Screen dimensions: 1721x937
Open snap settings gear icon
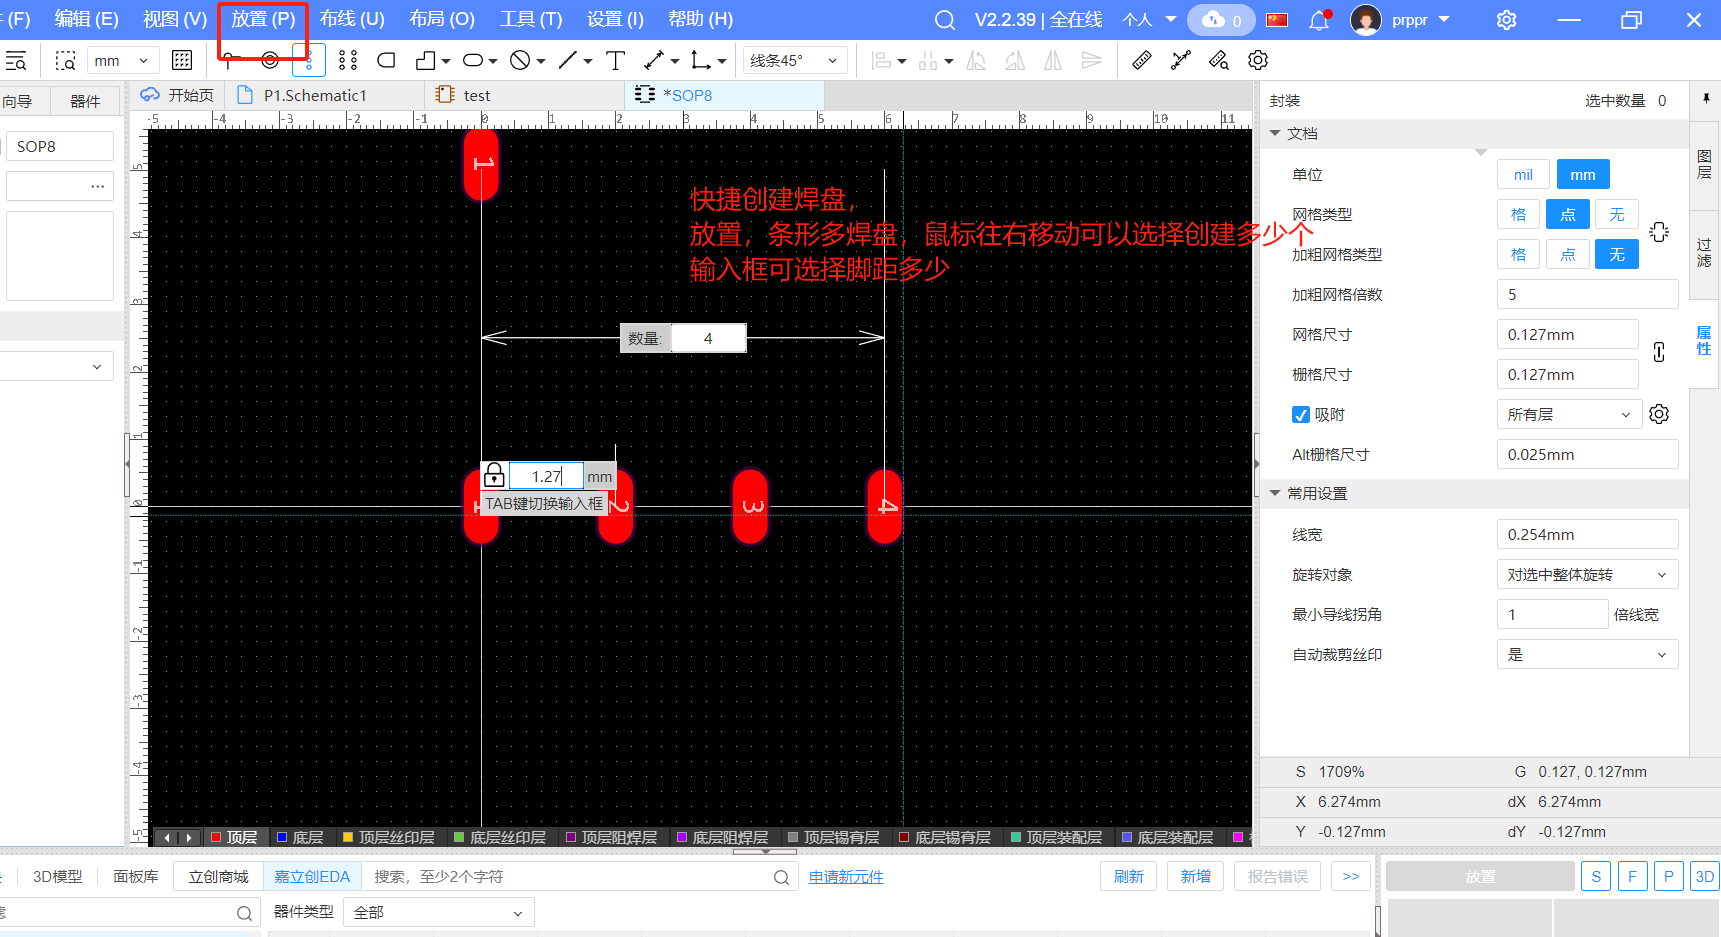pos(1659,414)
